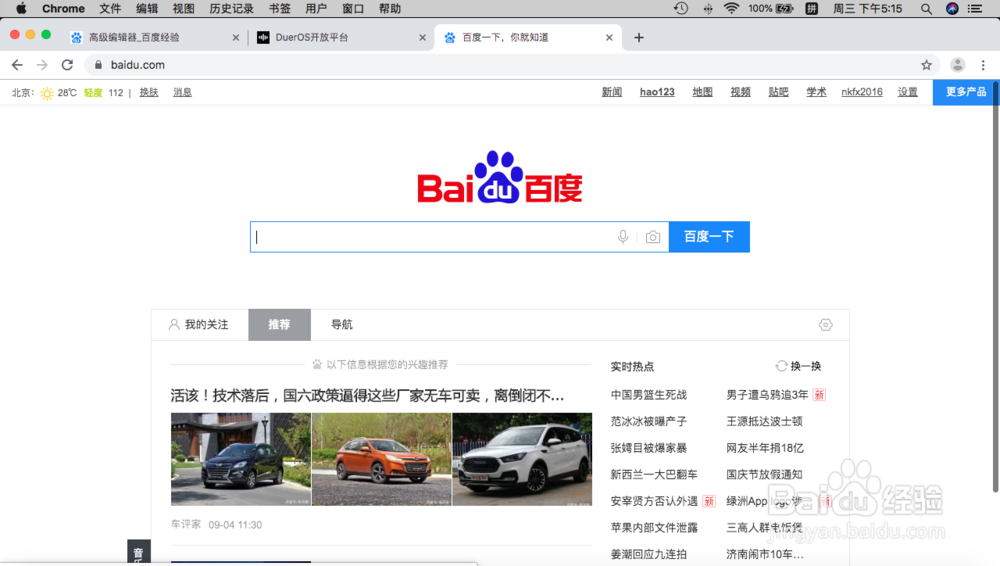
Task: Open the Apple menu
Action: click(x=21, y=8)
